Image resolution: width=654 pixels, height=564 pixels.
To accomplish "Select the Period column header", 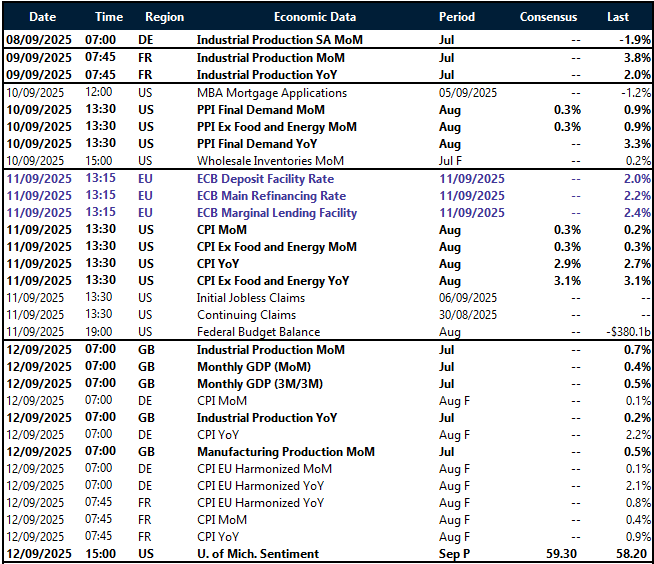I will pos(458,17).
